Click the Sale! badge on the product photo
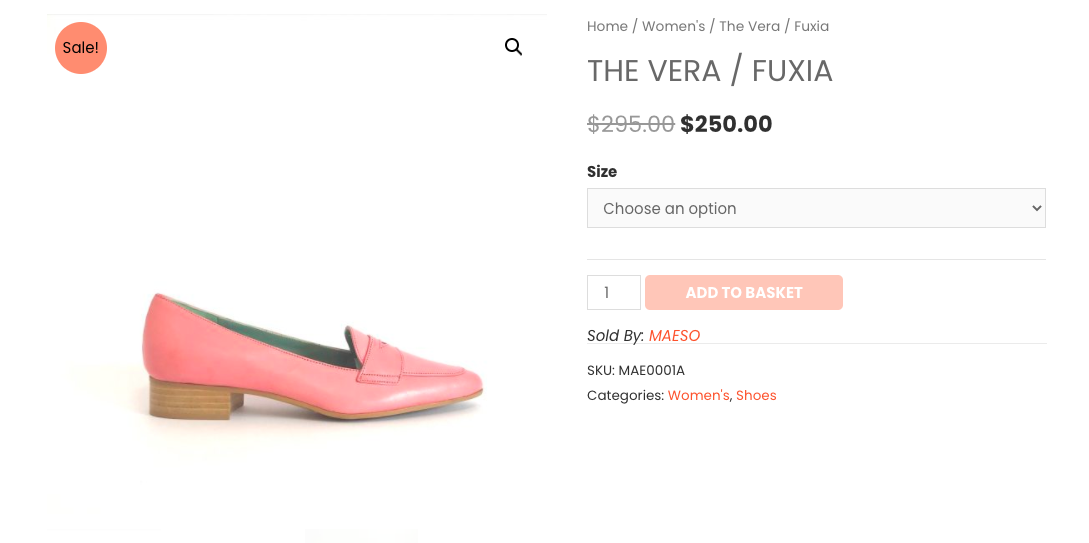 (81, 48)
